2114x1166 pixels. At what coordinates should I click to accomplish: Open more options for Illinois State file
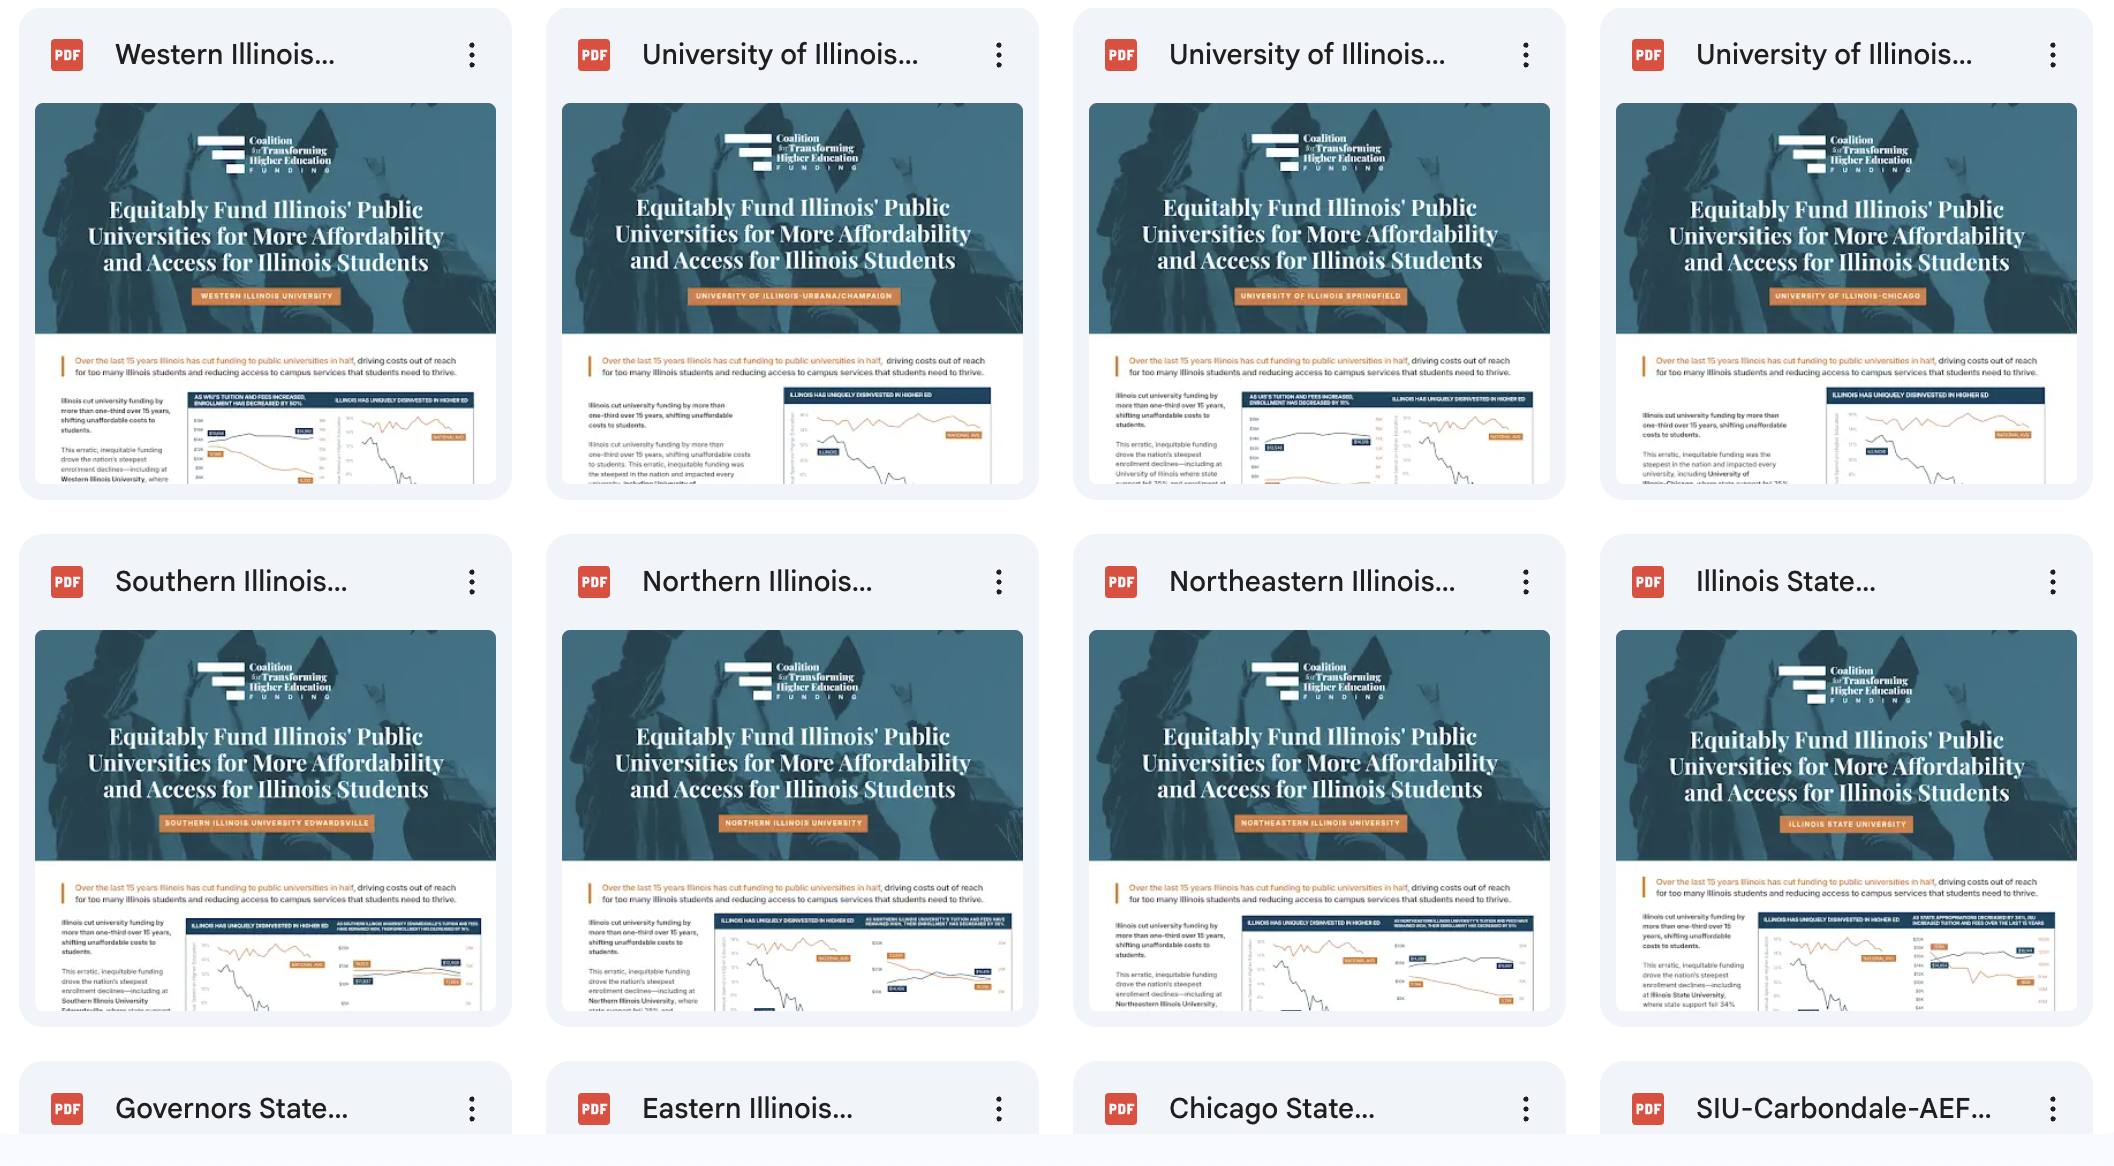click(x=2052, y=582)
